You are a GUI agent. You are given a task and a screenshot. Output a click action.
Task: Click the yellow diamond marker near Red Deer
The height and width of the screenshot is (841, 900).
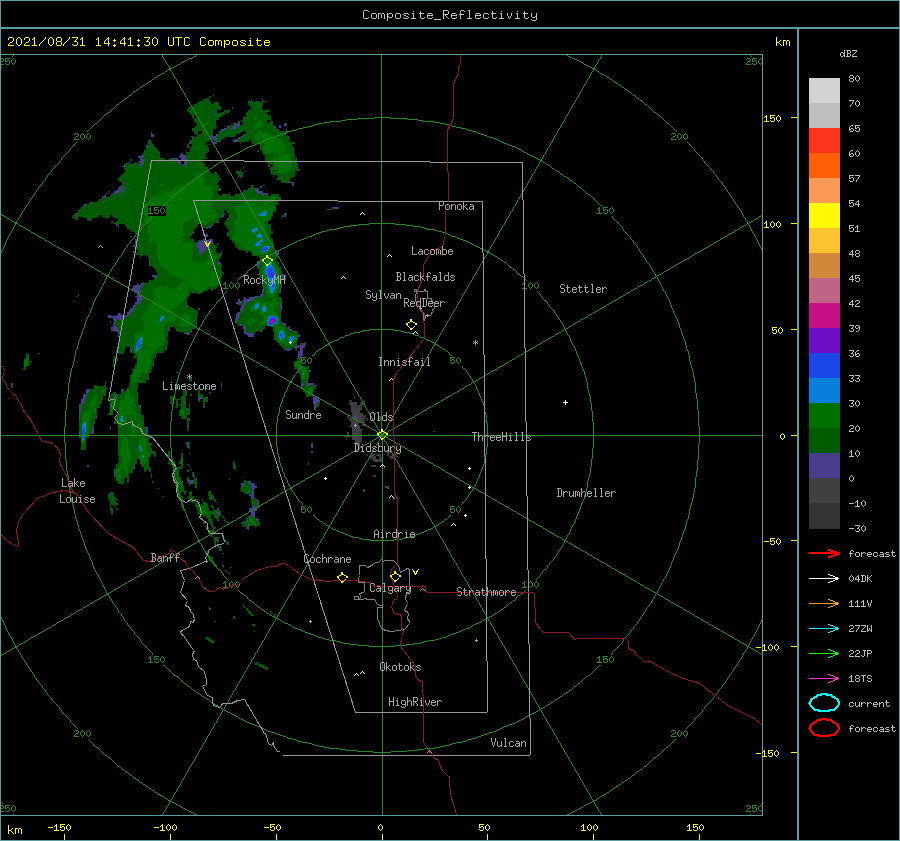(411, 325)
